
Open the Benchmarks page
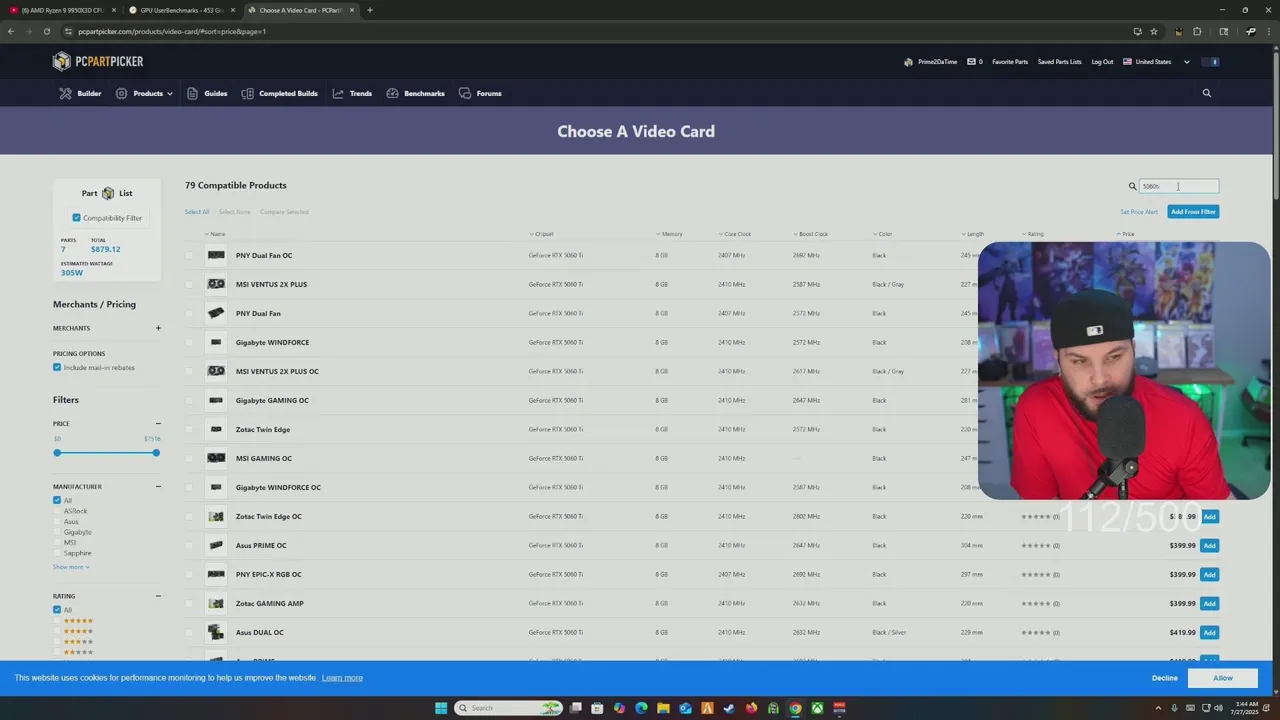415,93
